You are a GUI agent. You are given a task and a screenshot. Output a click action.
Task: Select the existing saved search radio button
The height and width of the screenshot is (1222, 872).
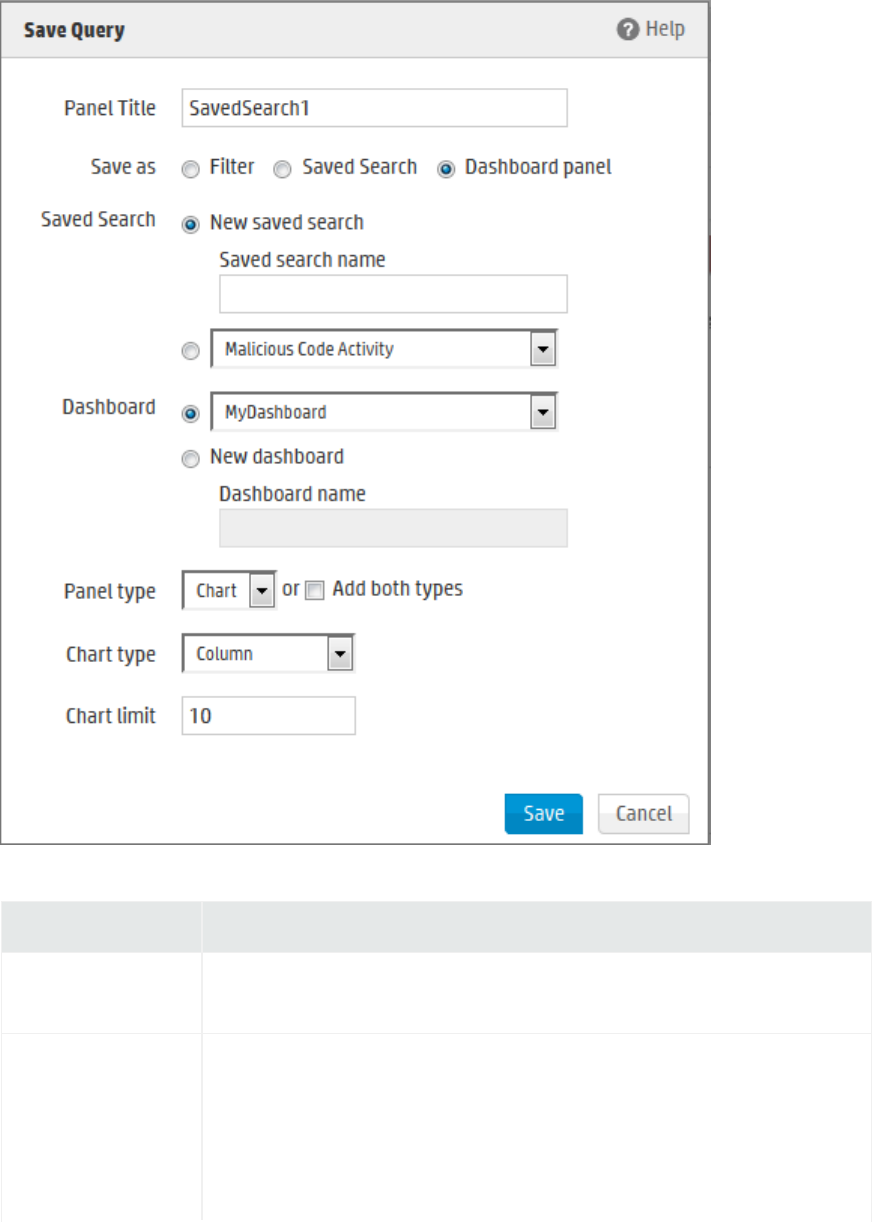(190, 351)
